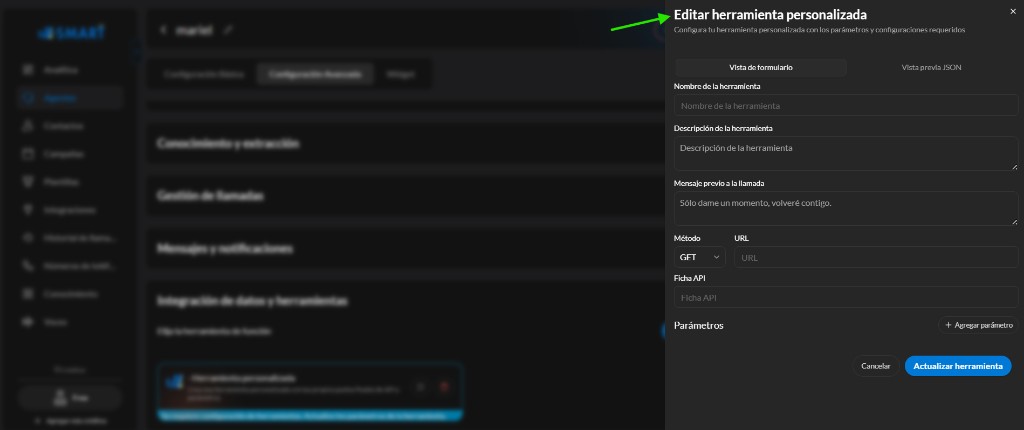Expand the Conocimiento y extracción section
Image resolution: width=1024 pixels, height=430 pixels.
(405, 143)
